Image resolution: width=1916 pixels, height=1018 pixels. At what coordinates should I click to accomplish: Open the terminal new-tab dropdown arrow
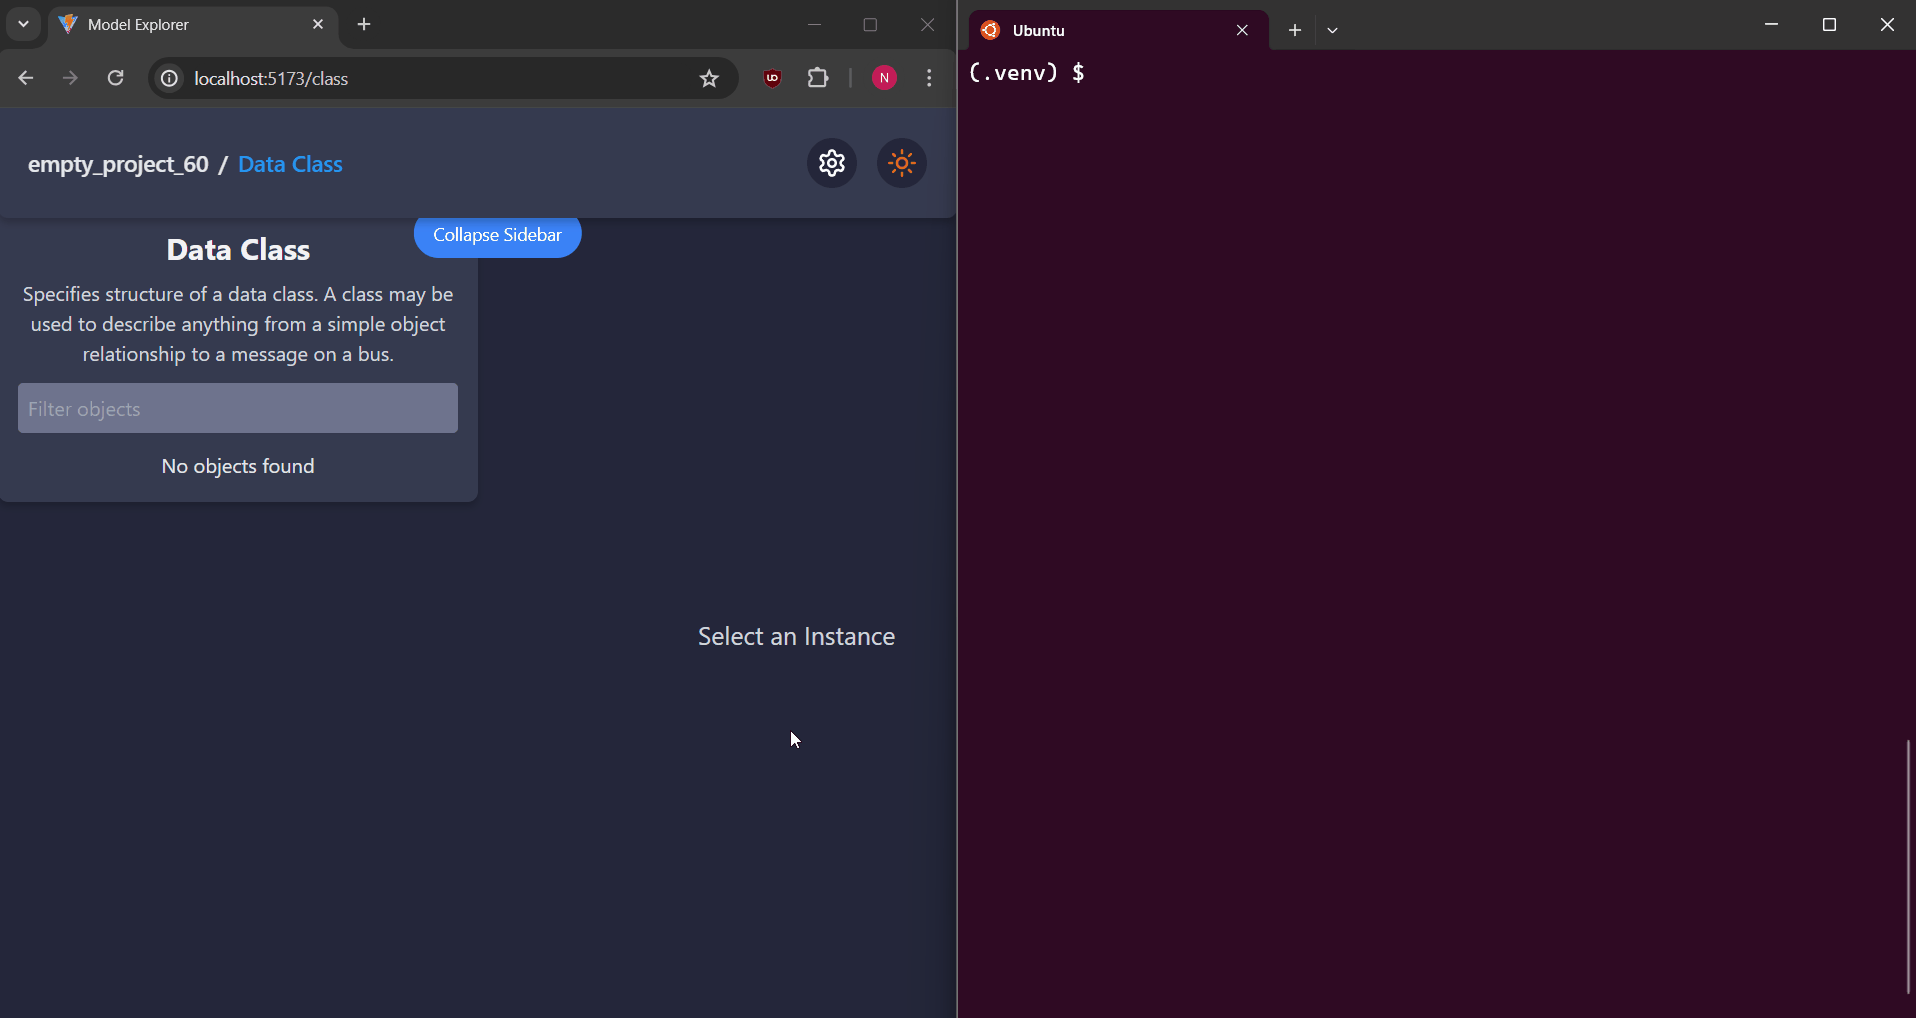click(x=1332, y=30)
